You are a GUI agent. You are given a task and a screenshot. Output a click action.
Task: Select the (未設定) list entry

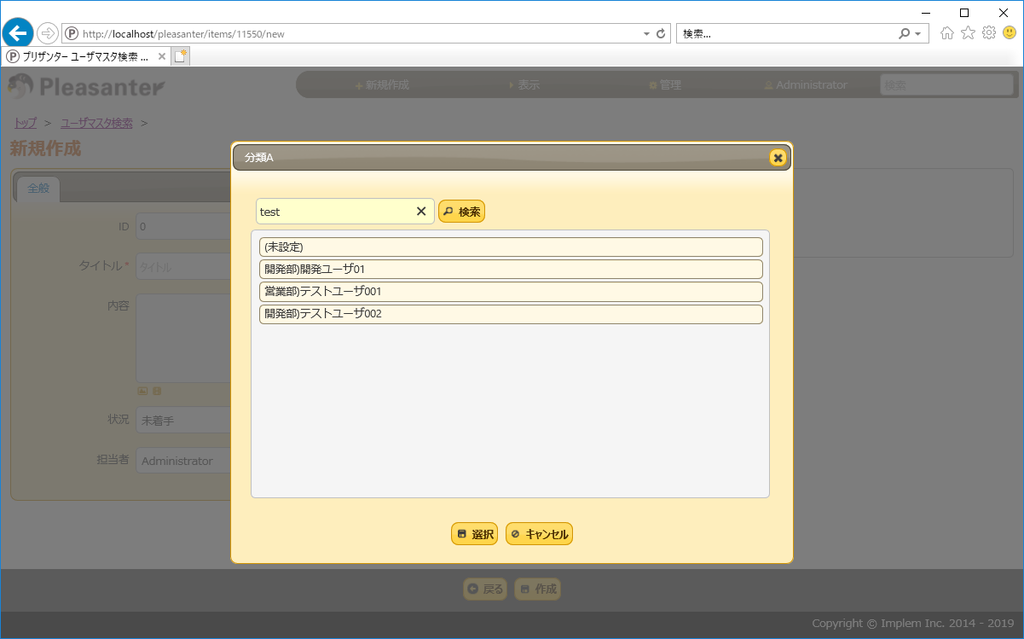tap(511, 247)
